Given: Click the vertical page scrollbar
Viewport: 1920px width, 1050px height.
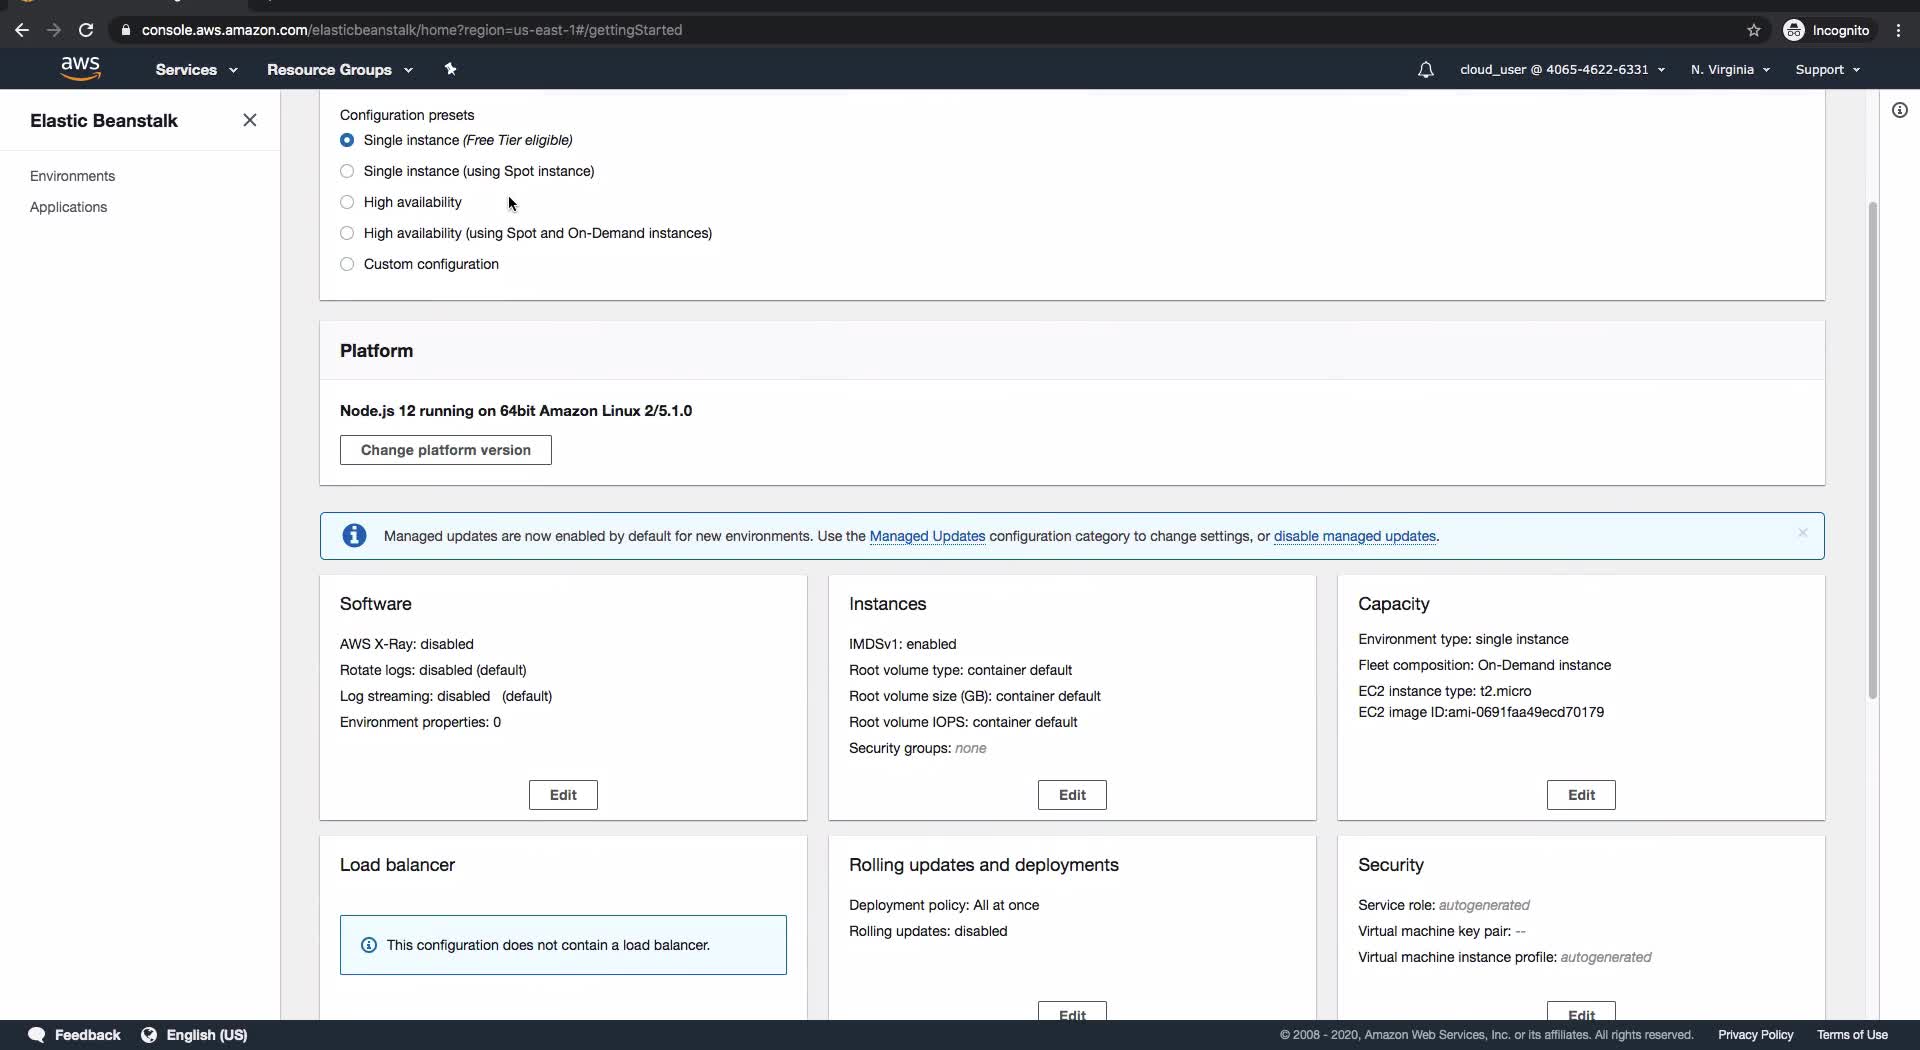Looking at the screenshot, I should [x=1872, y=450].
